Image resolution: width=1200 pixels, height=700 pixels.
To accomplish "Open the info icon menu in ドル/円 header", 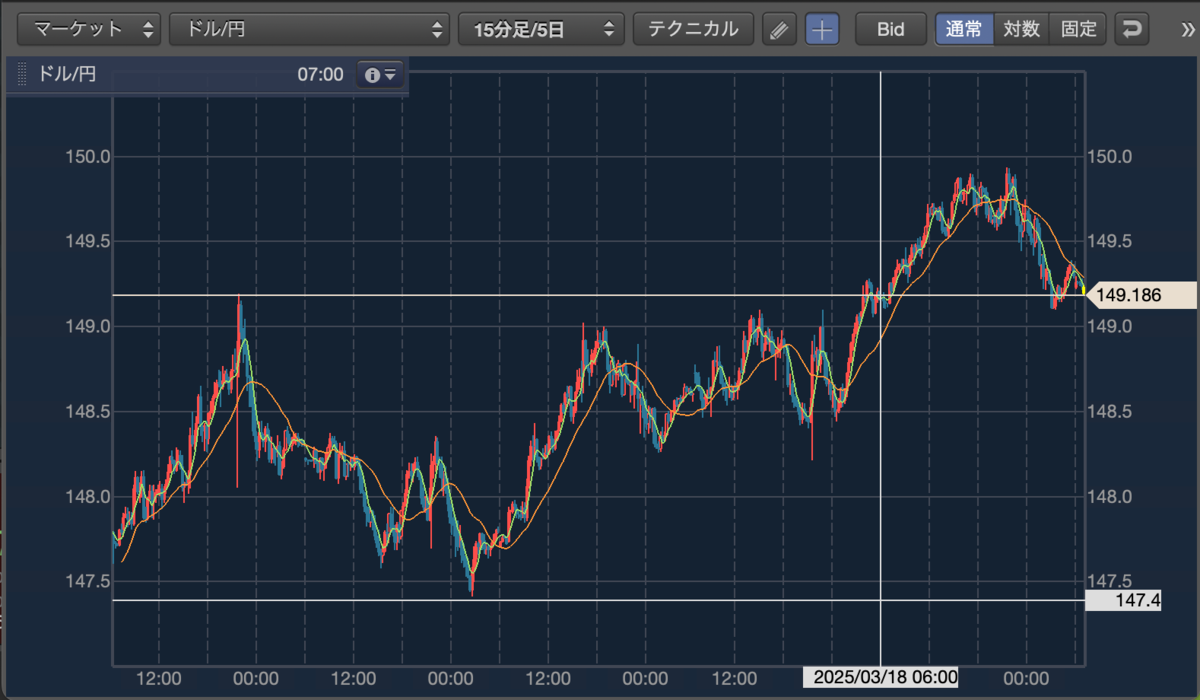I will pos(381,74).
